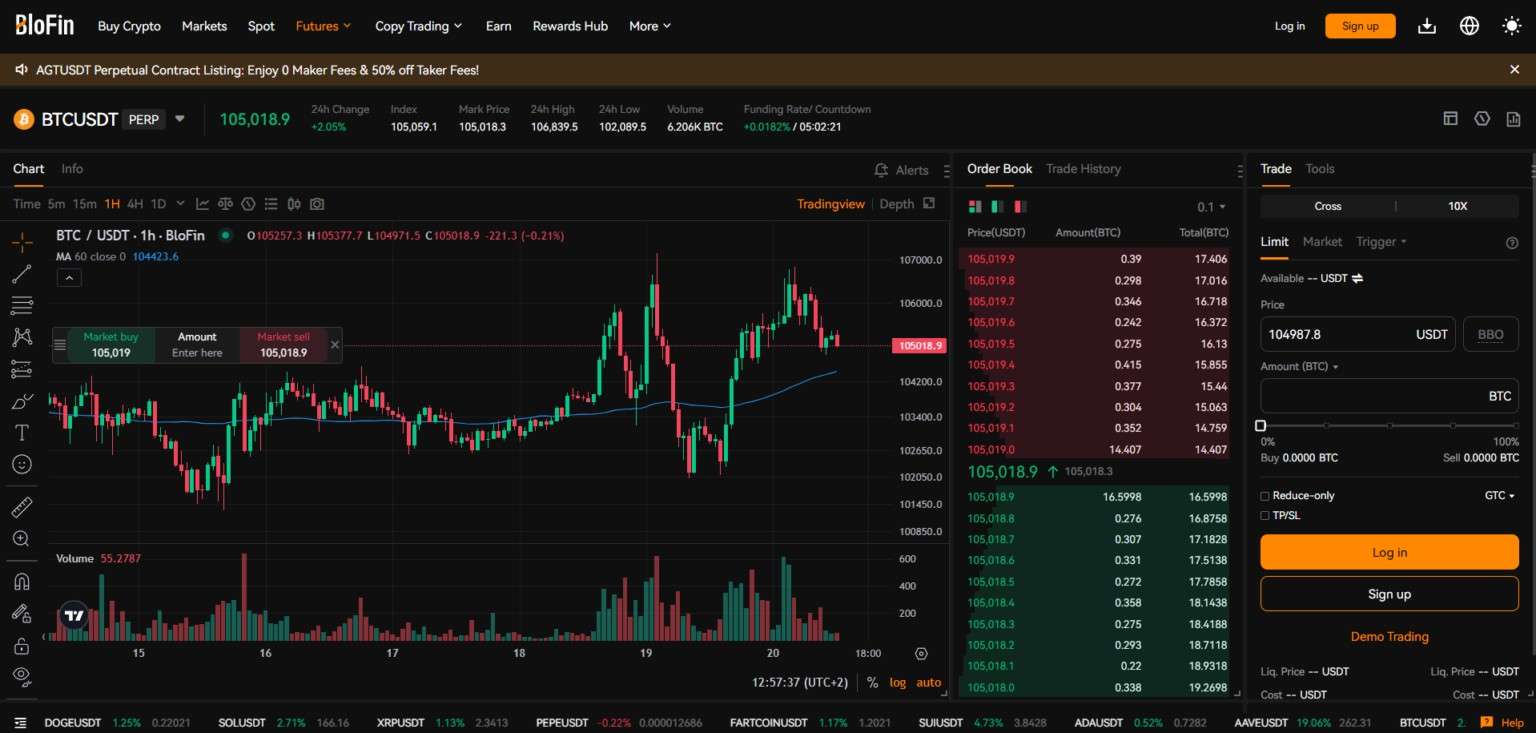
Task: Toggle hide all drawings eye icon
Action: (x=22, y=676)
